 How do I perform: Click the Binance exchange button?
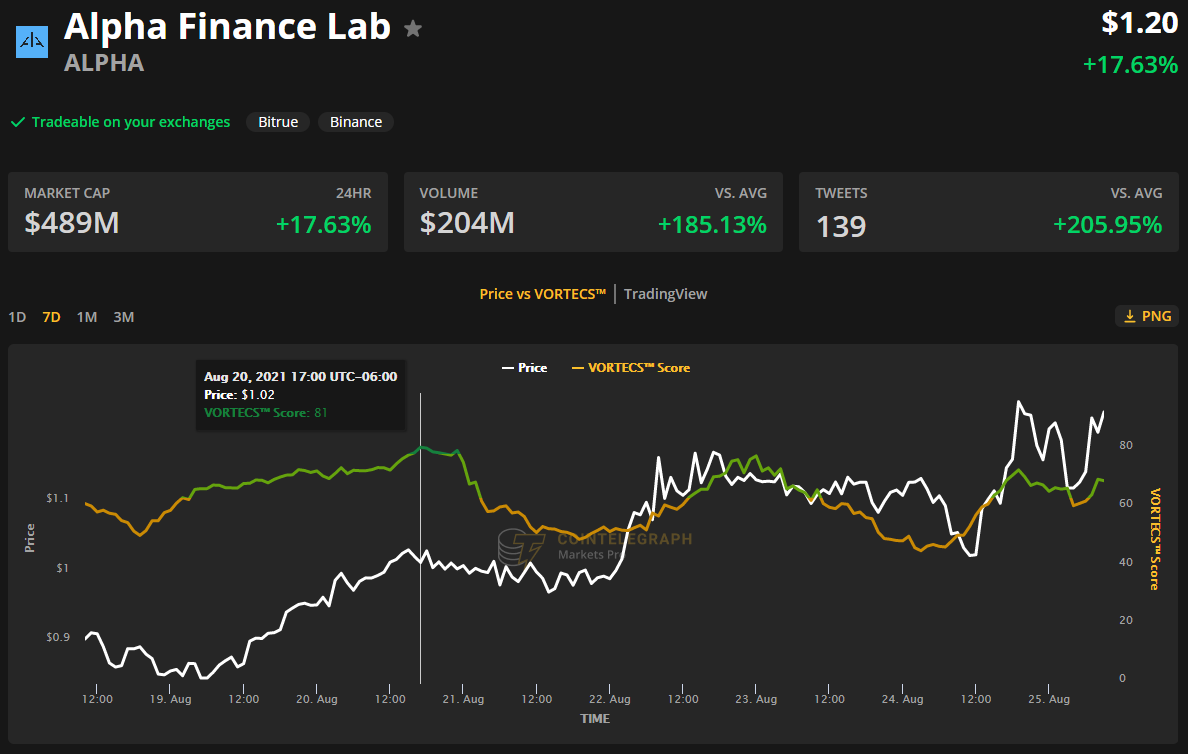pyautogui.click(x=356, y=122)
